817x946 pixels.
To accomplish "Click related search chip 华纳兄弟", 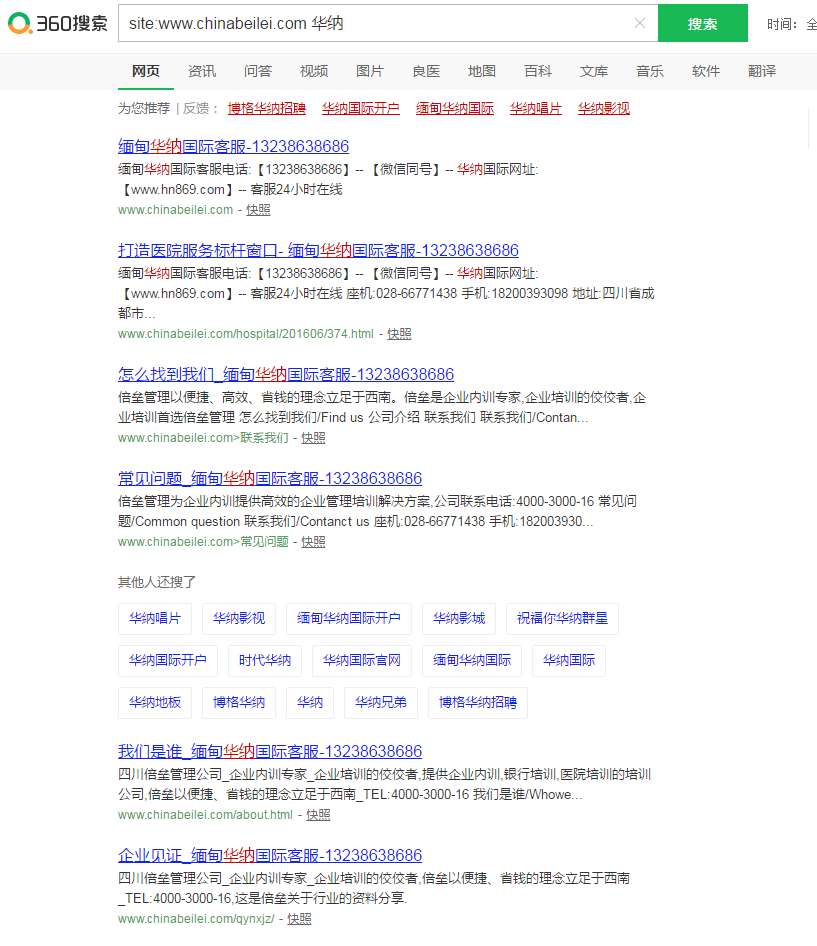I will pyautogui.click(x=381, y=703).
